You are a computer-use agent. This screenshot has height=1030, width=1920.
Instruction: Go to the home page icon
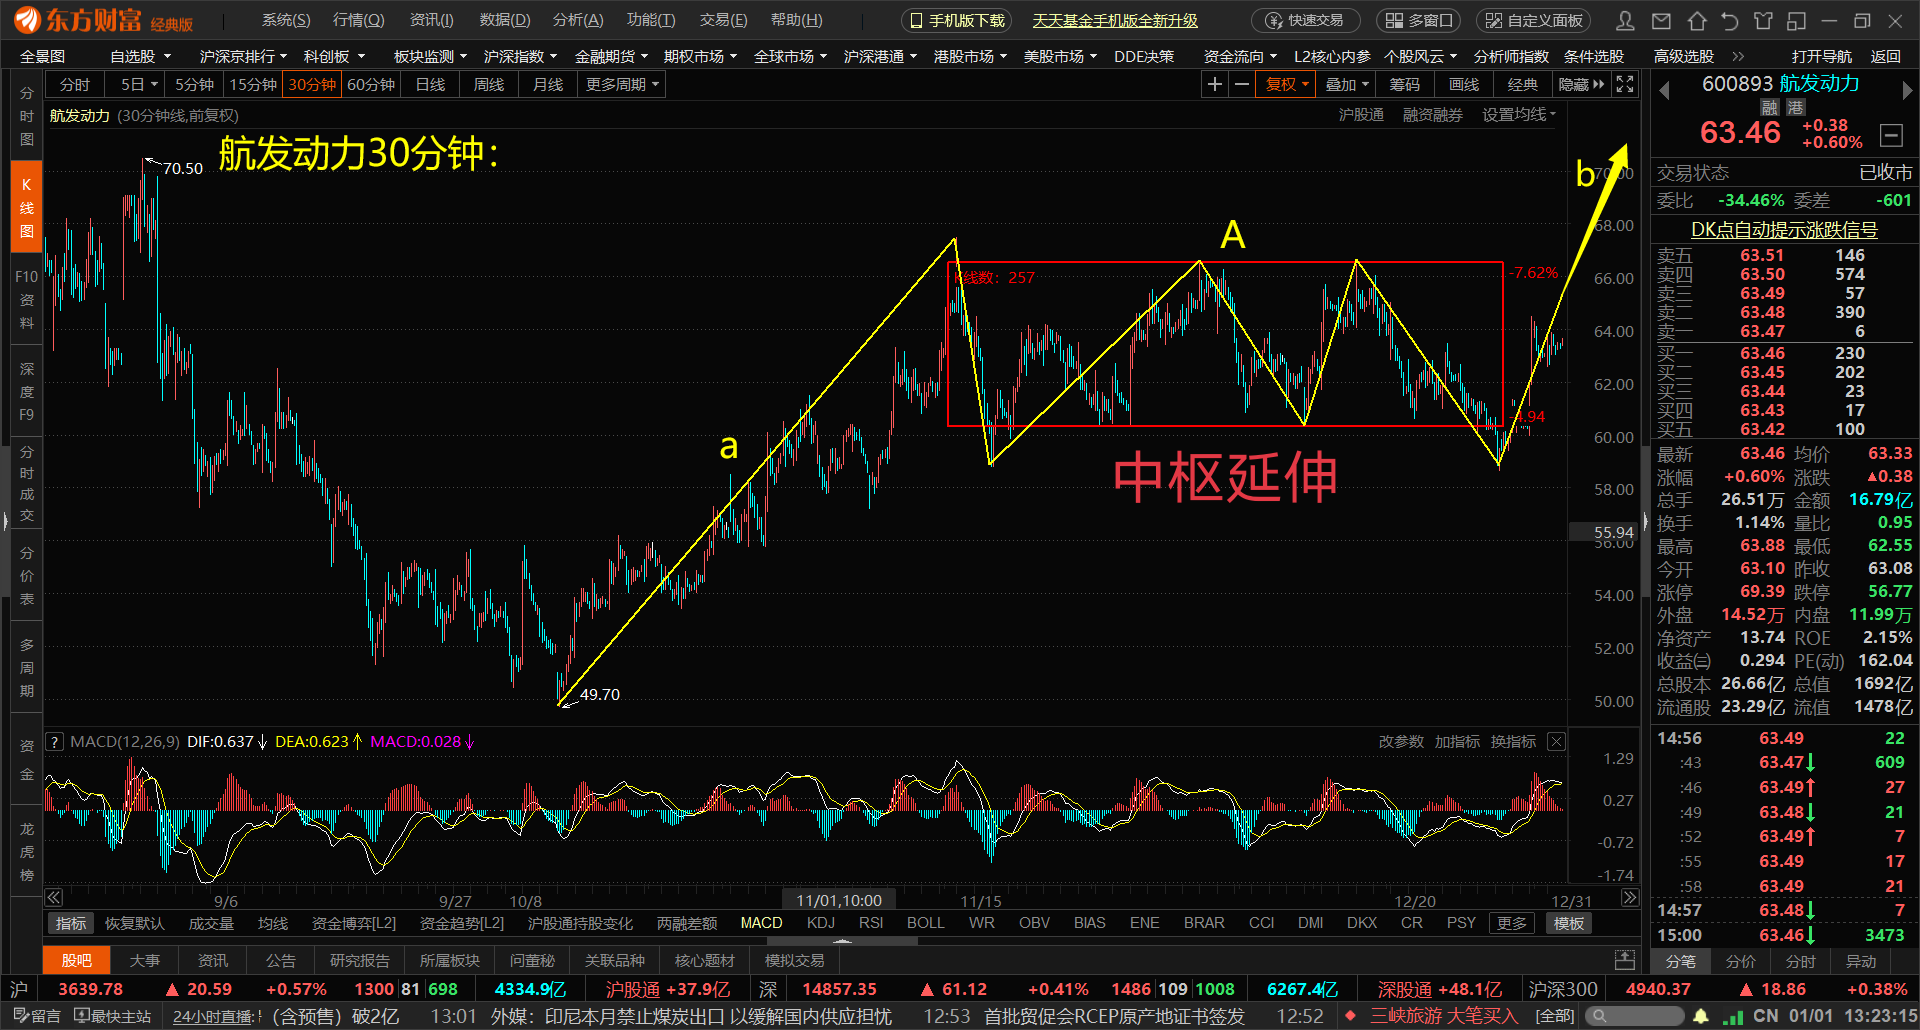click(1696, 20)
